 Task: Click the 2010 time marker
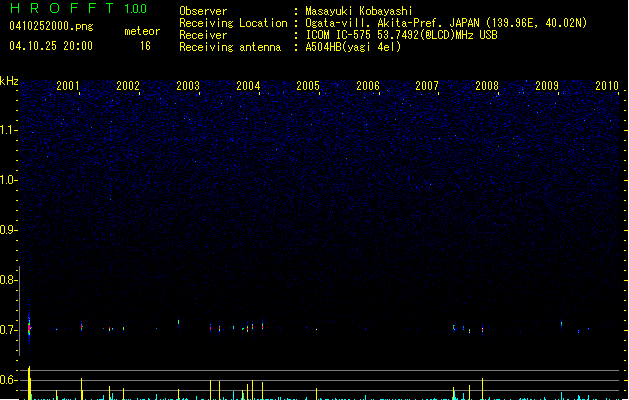tap(607, 85)
